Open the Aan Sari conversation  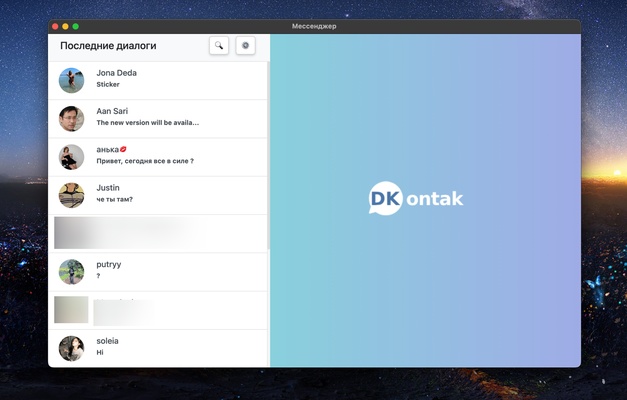pos(158,119)
